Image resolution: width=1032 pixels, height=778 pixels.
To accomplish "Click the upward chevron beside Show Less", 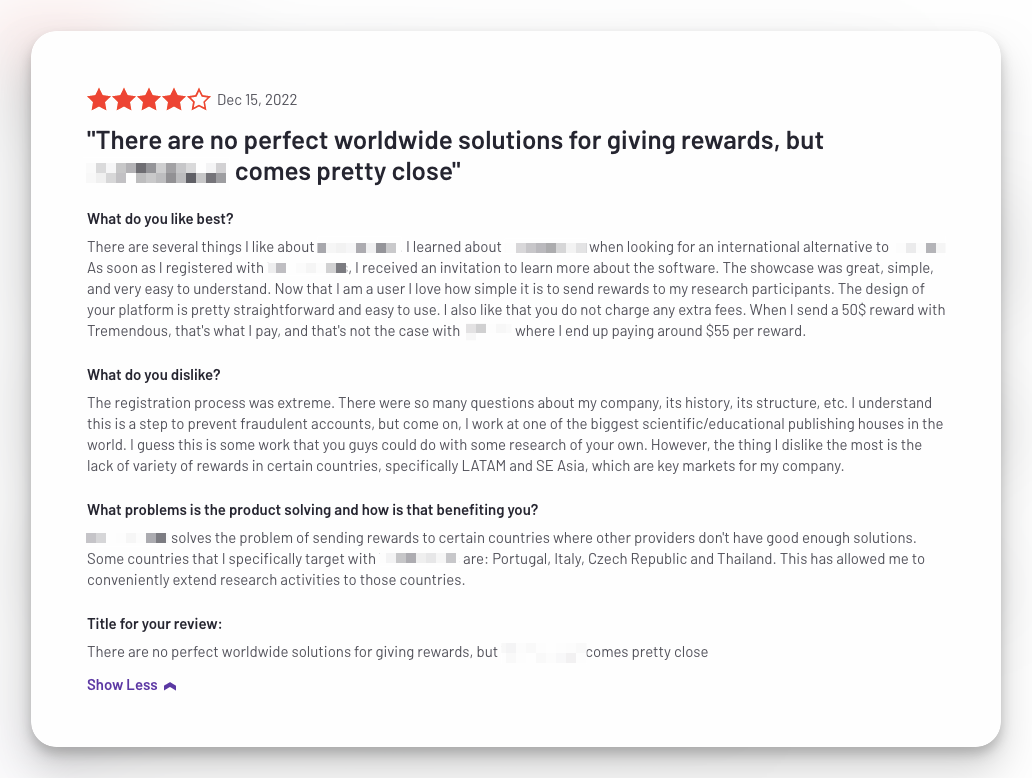I will pyautogui.click(x=170, y=686).
